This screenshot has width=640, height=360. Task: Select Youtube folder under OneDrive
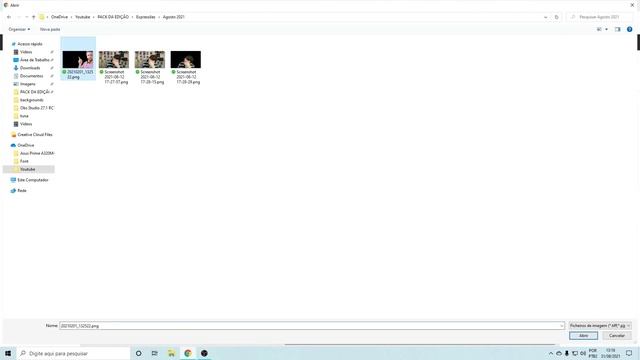click(28, 169)
